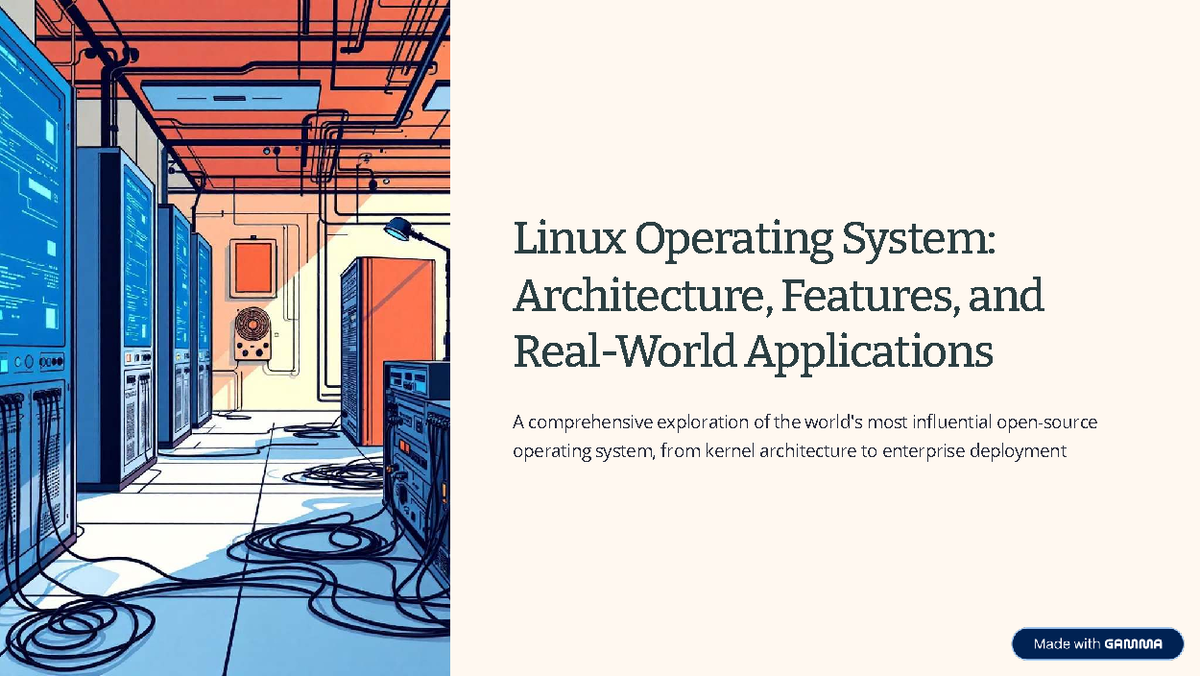The image size is (1200, 676).
Task: Click the orange indicator light on the rack
Action: click(x=404, y=445)
